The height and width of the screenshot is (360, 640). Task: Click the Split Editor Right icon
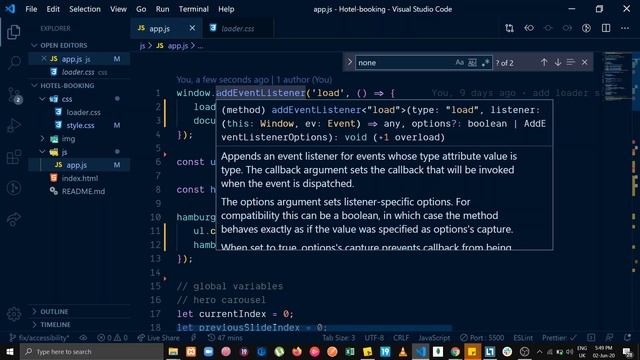click(x=606, y=28)
